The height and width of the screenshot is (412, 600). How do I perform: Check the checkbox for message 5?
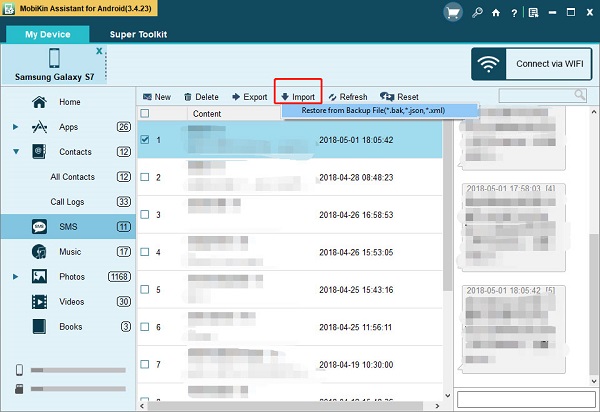(145, 290)
